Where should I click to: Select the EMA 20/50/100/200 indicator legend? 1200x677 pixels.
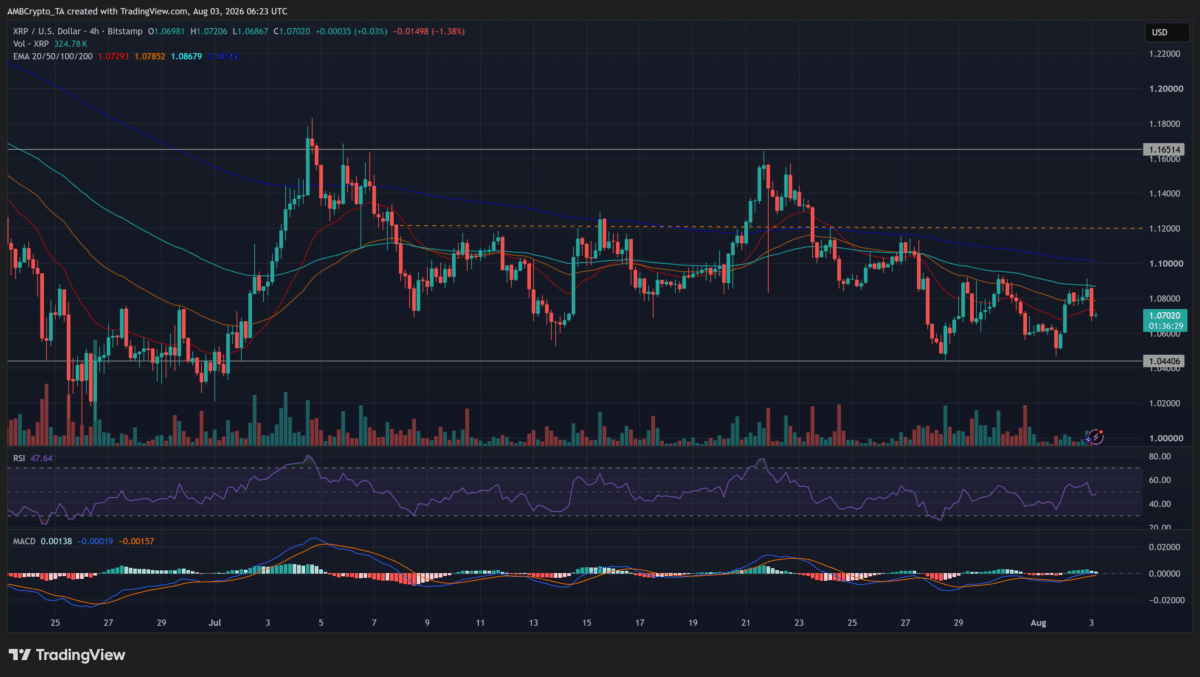tap(55, 57)
